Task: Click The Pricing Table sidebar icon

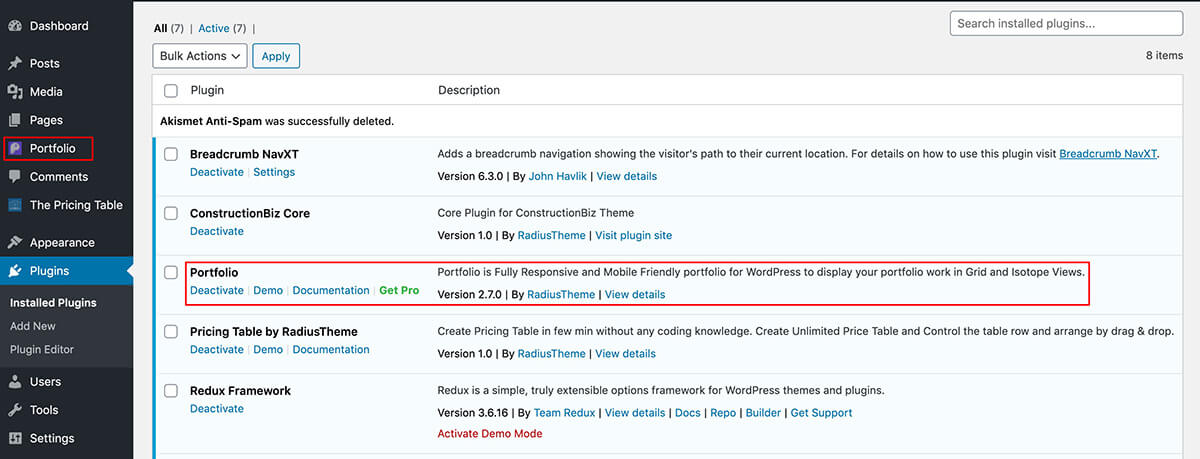Action: pos(15,205)
